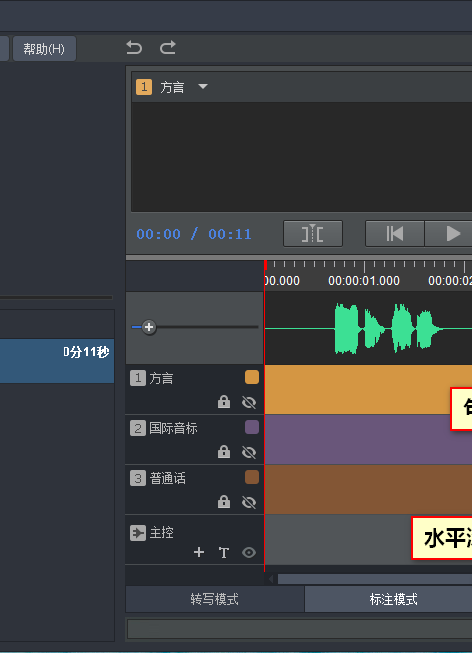Click the orange 方言 color swatch

pos(252,377)
